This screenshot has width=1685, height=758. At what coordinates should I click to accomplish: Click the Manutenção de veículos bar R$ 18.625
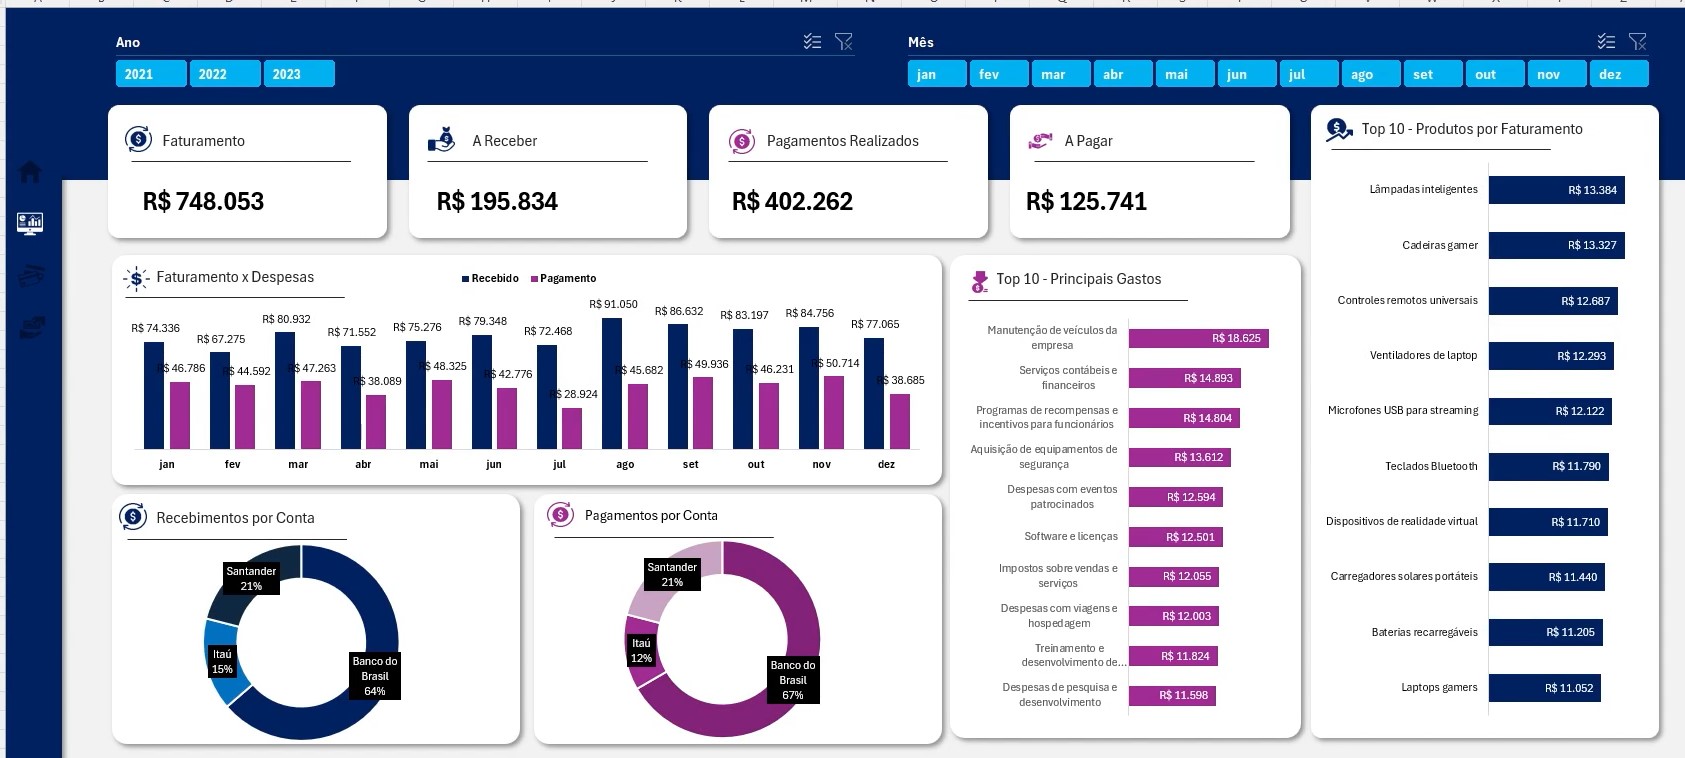pos(1200,338)
